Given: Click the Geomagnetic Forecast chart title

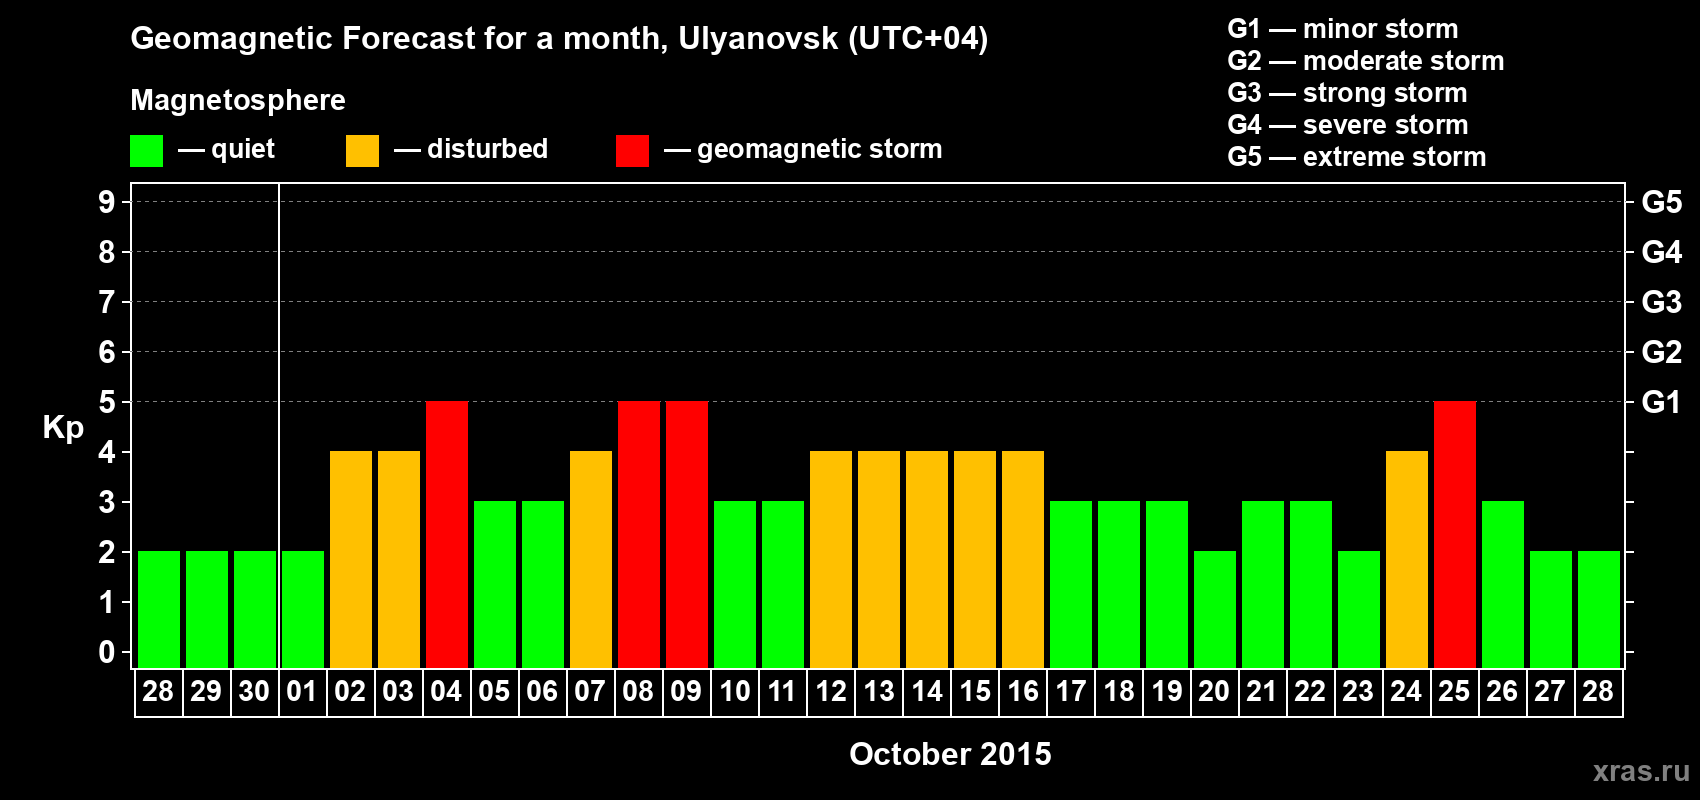Looking at the screenshot, I should coord(559,39).
